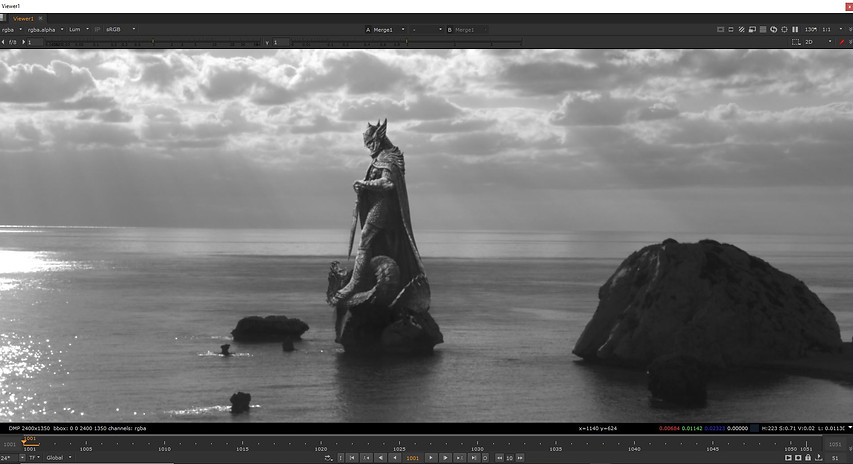Image resolution: width=853 pixels, height=464 pixels.
Task: Open the wipe mode dropdown between A and B
Action: click(426, 30)
